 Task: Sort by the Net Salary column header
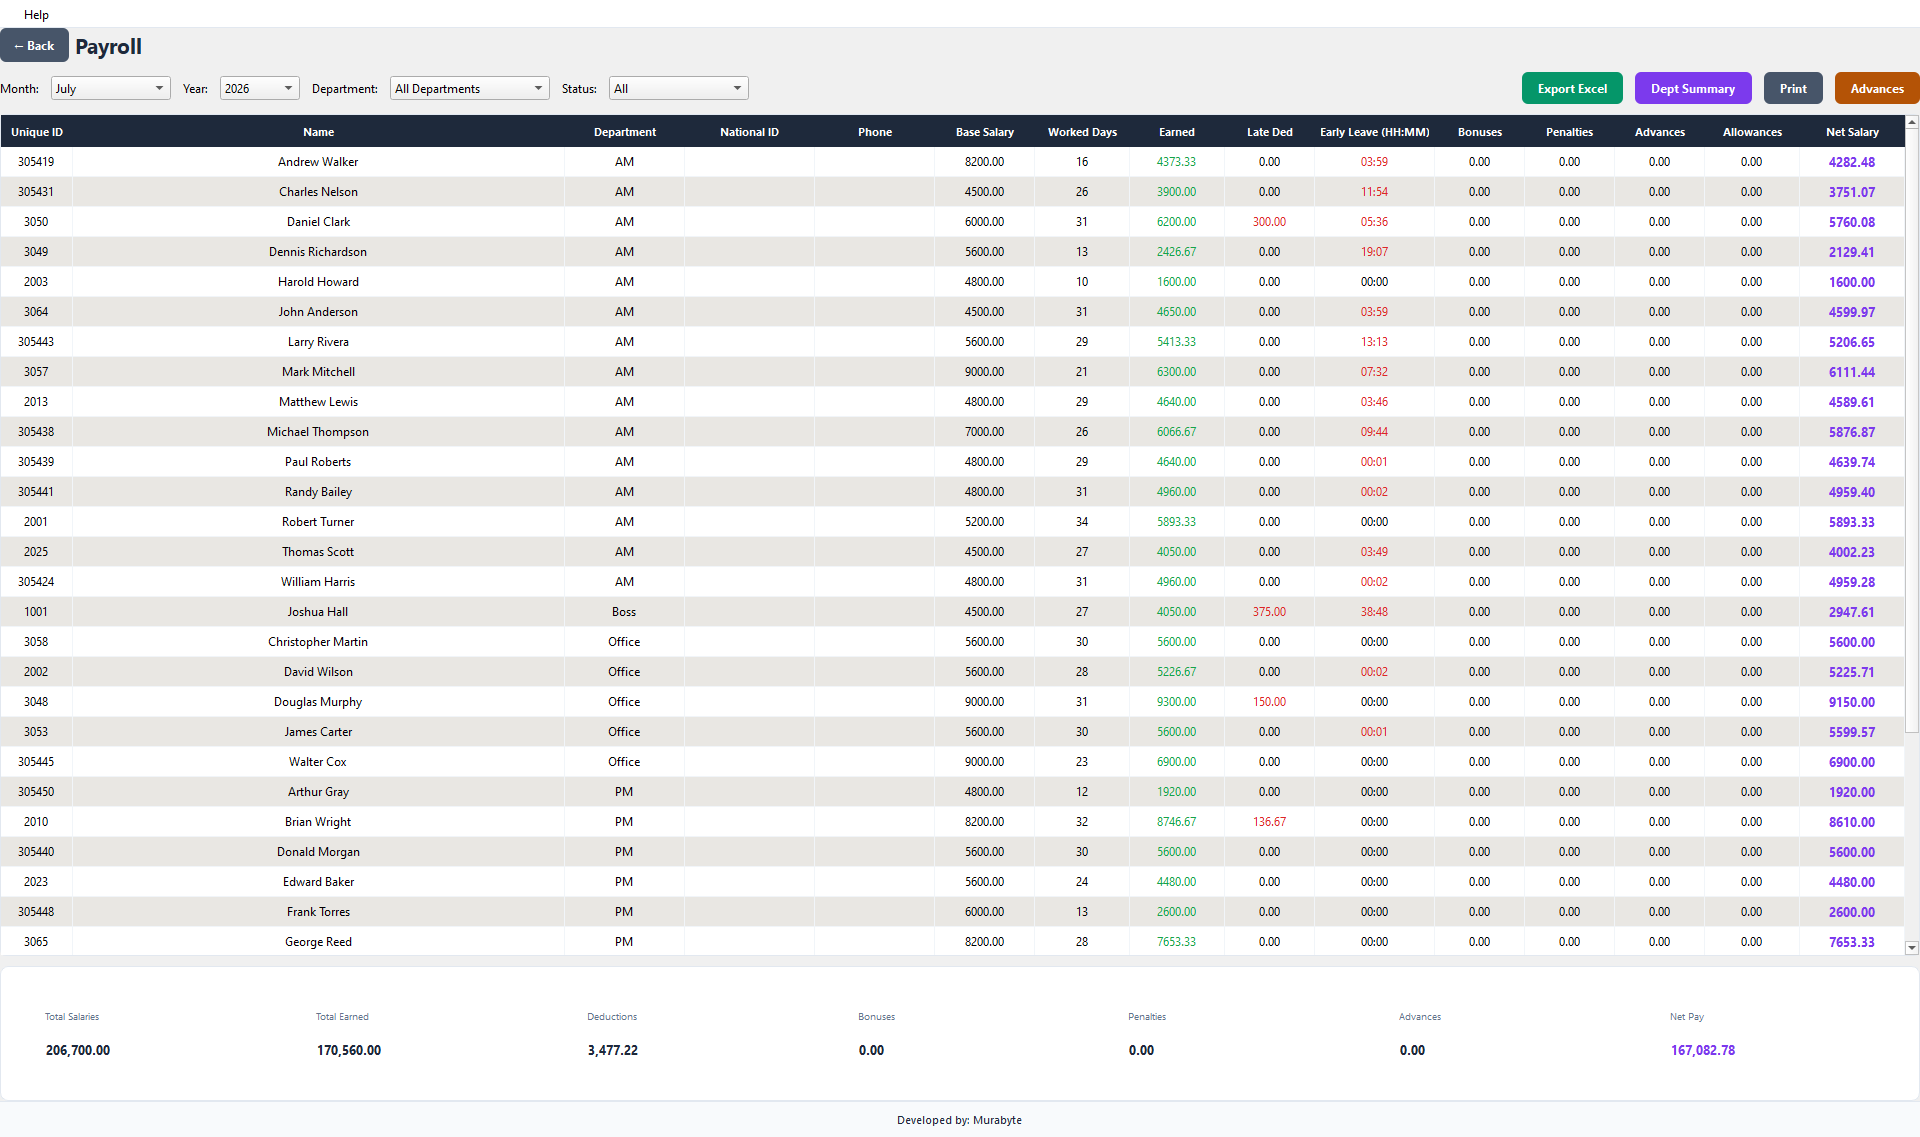[x=1852, y=132]
